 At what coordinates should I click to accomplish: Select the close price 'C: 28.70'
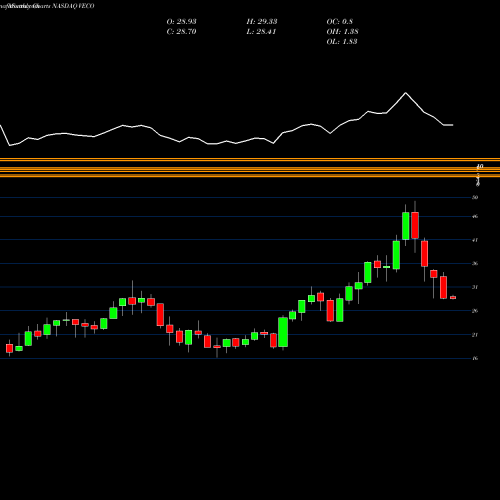181,31
